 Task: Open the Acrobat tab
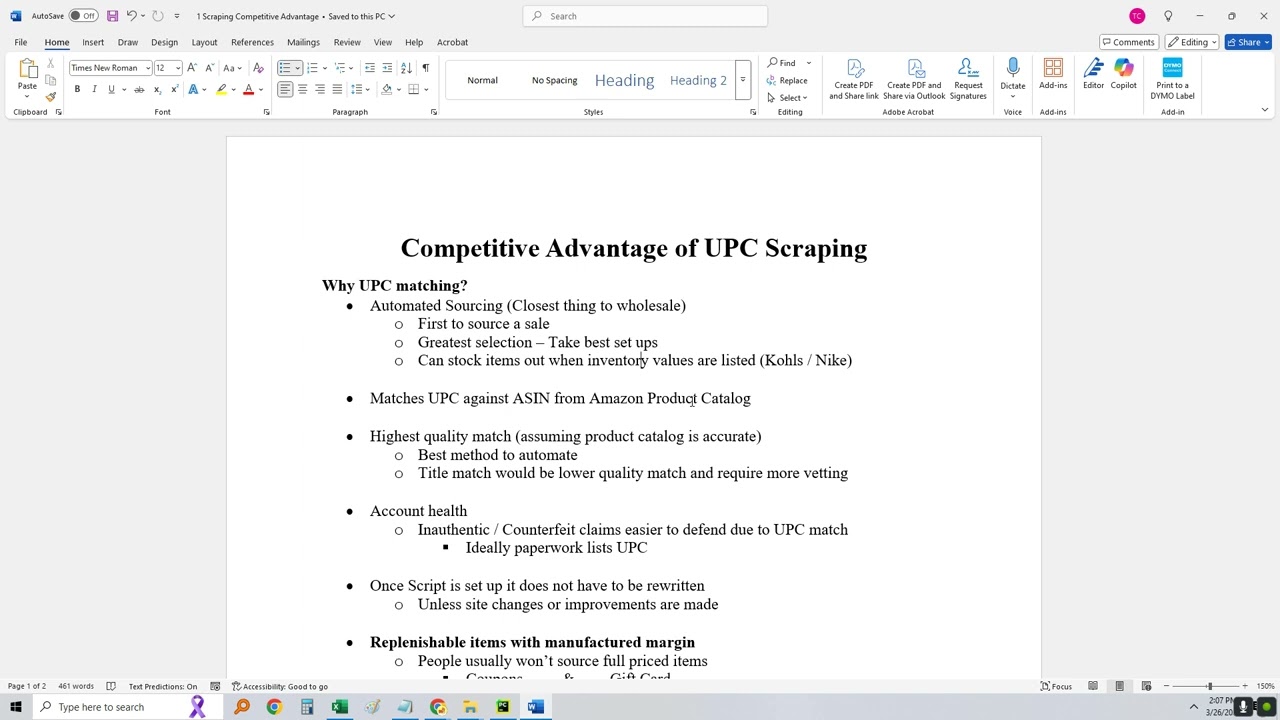[452, 42]
